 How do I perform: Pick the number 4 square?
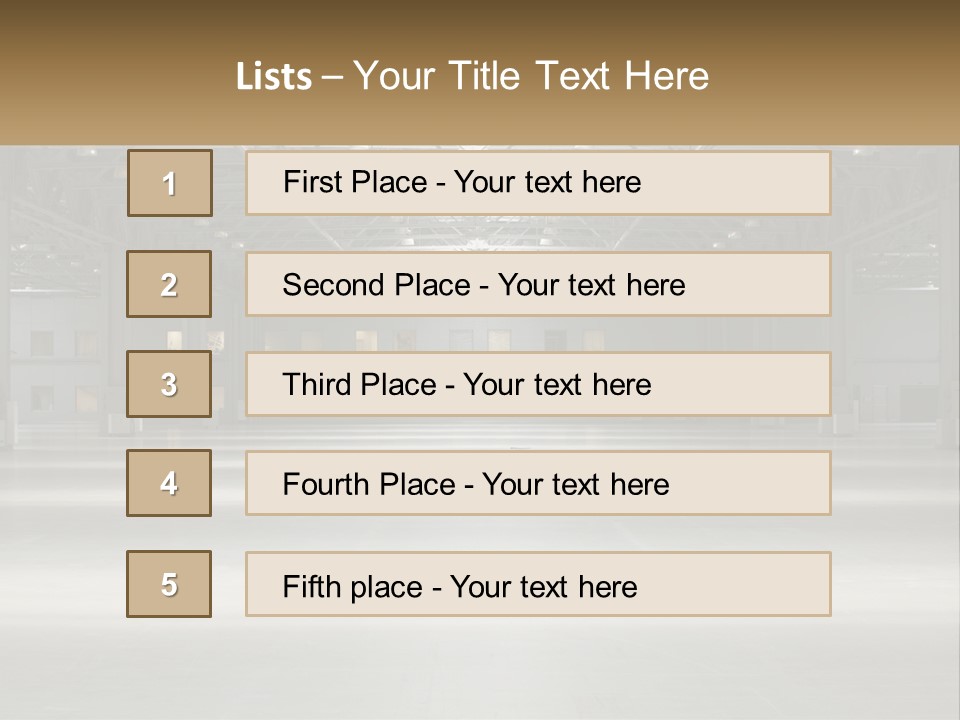[169, 483]
